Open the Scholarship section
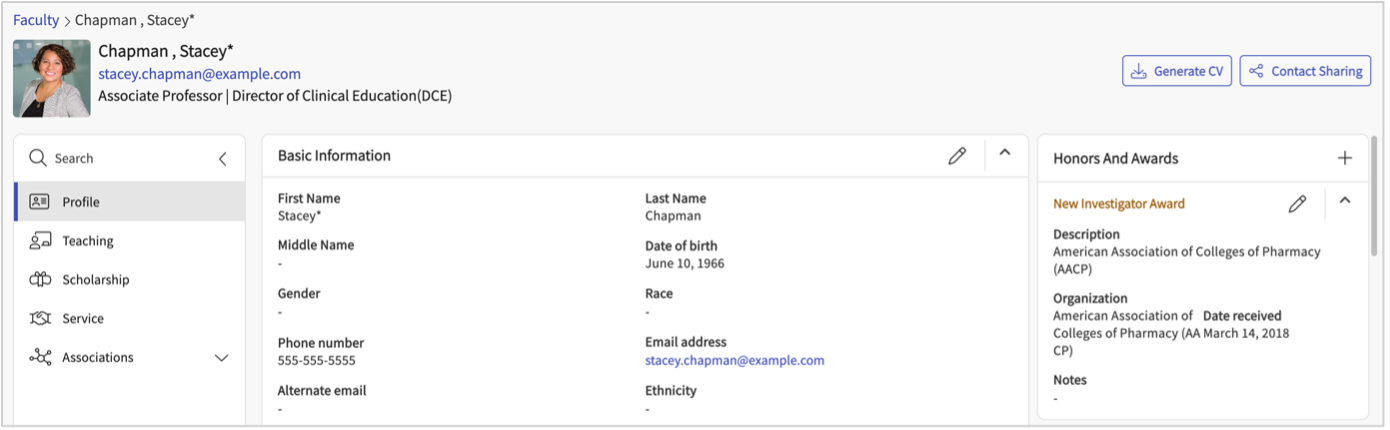The width and height of the screenshot is (1390, 430). point(96,280)
